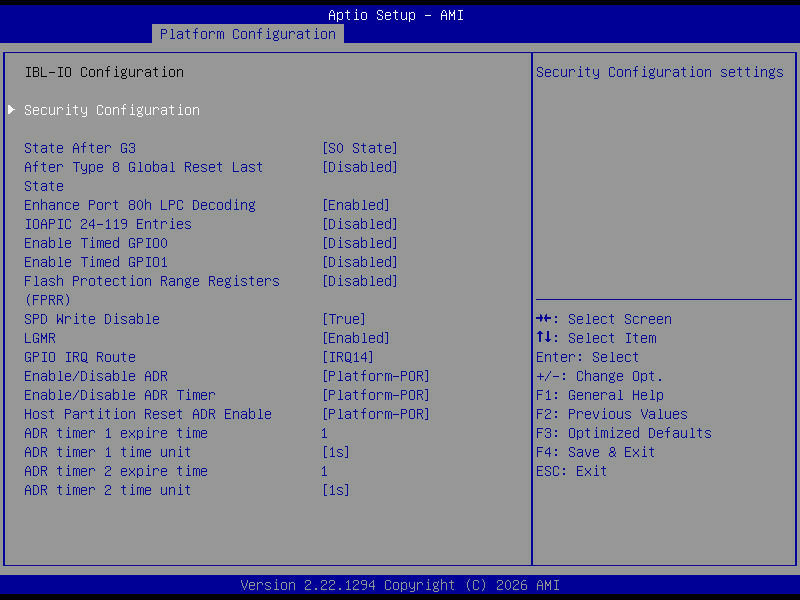800x600 pixels.
Task: Select ADR timer 2 expire time
Action: click(116, 470)
